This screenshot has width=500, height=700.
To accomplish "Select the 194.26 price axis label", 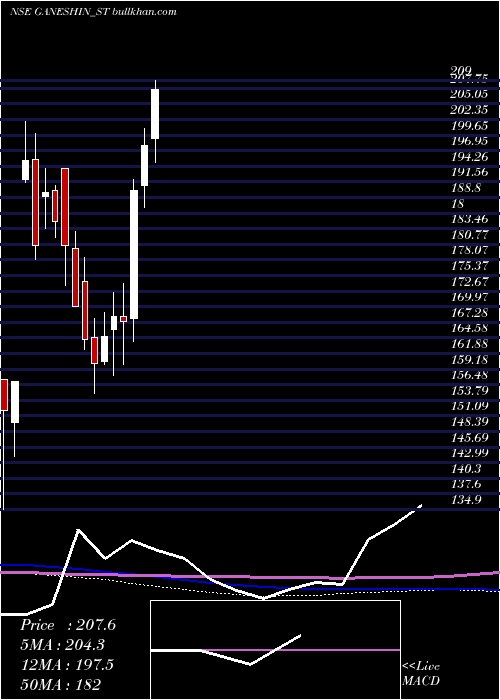I will (469, 157).
